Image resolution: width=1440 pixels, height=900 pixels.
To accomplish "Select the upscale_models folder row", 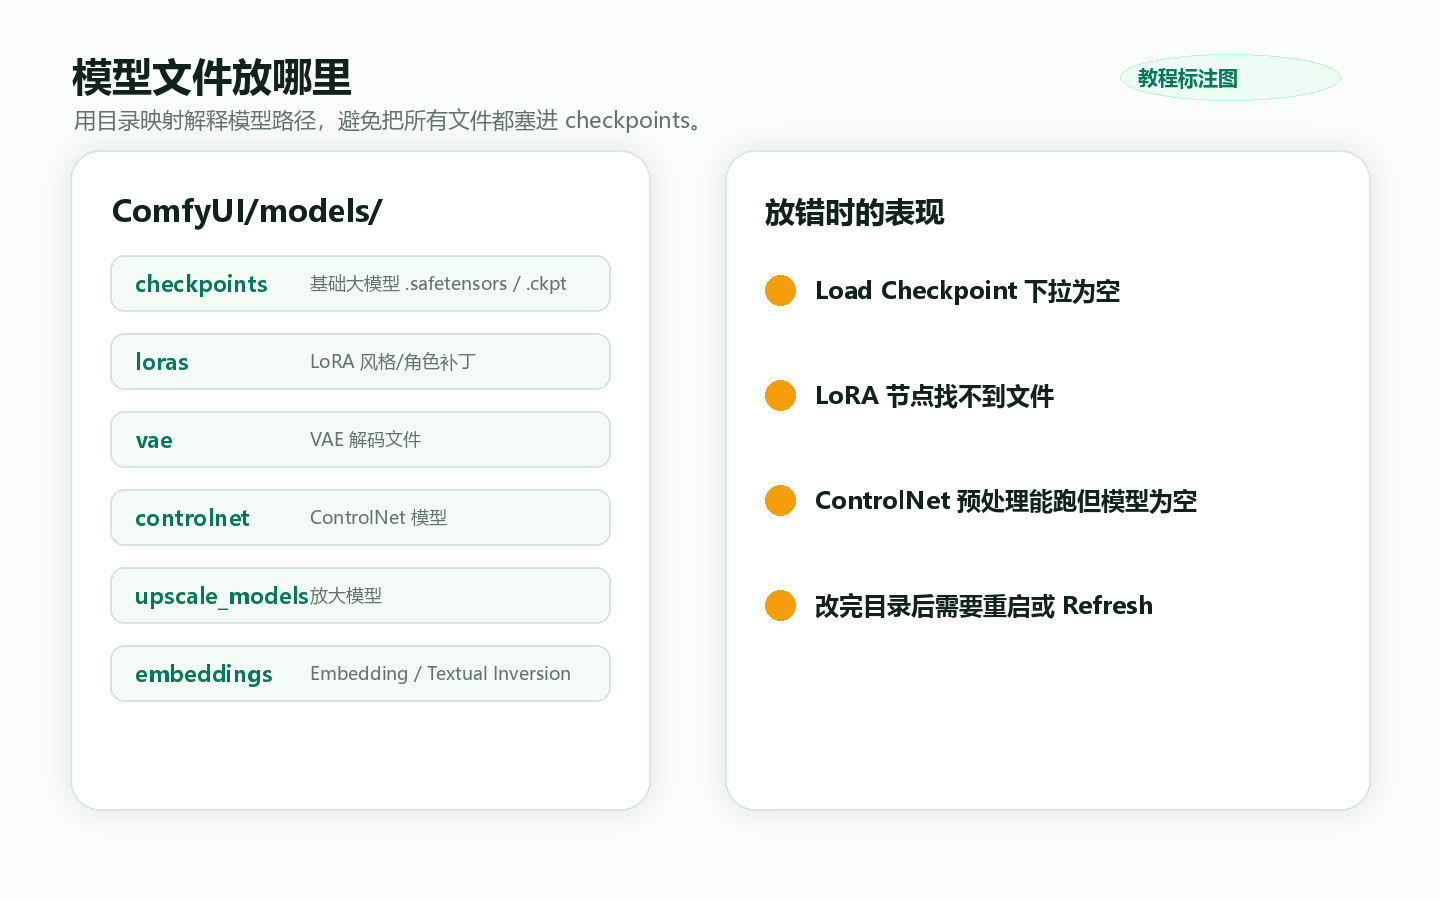I will (x=360, y=596).
